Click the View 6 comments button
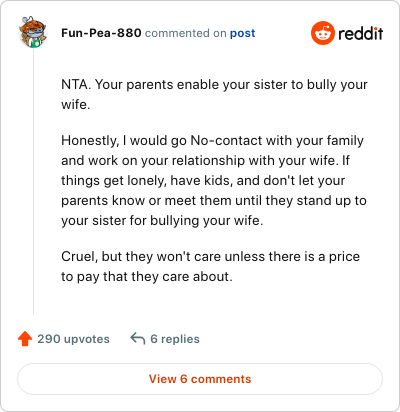This screenshot has width=400, height=412. pyautogui.click(x=200, y=379)
